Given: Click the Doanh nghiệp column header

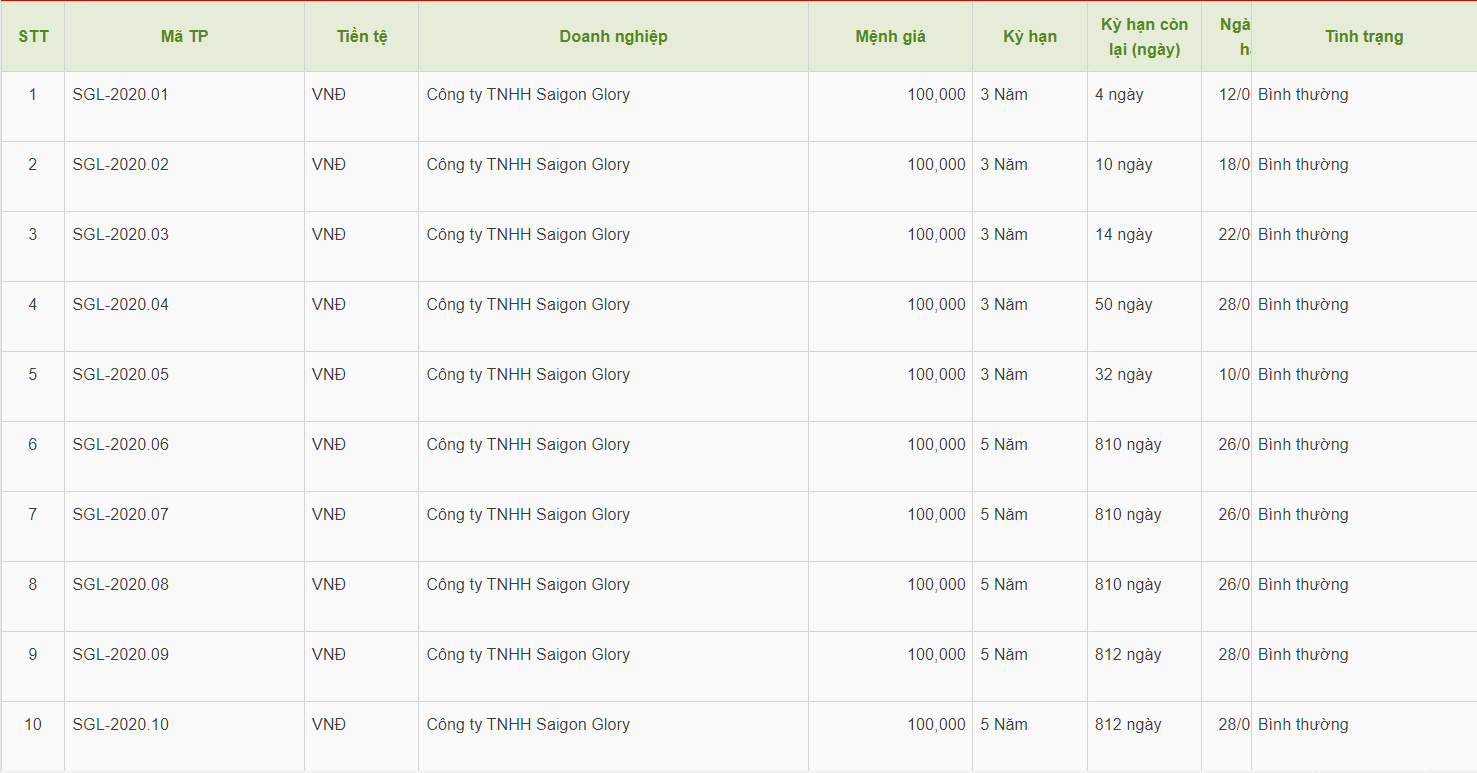Looking at the screenshot, I should click(x=613, y=37).
